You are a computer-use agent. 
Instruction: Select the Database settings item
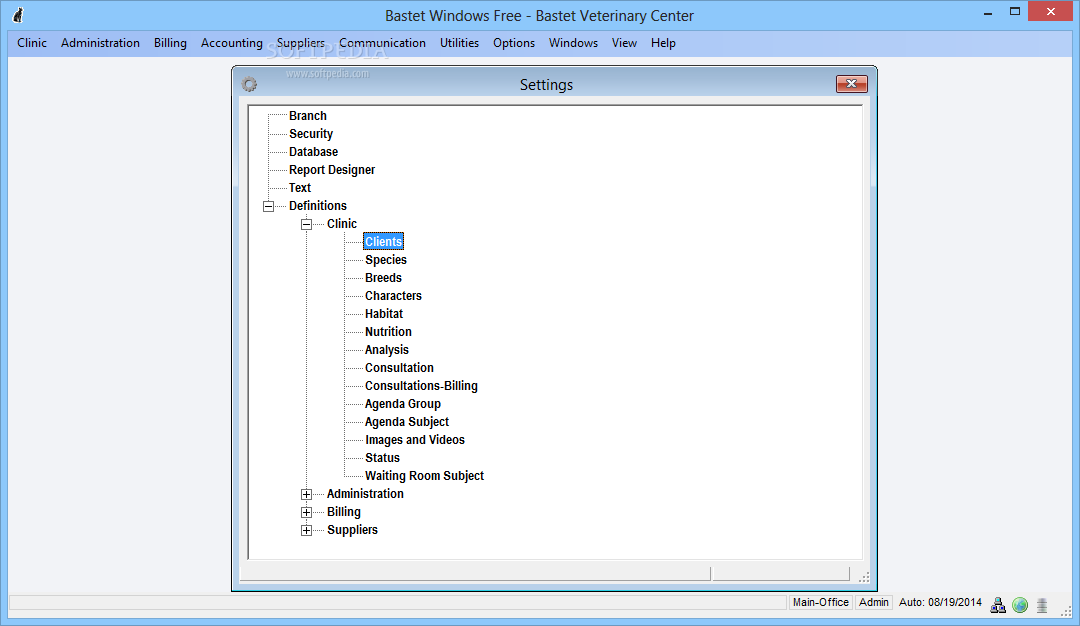pyautogui.click(x=313, y=152)
